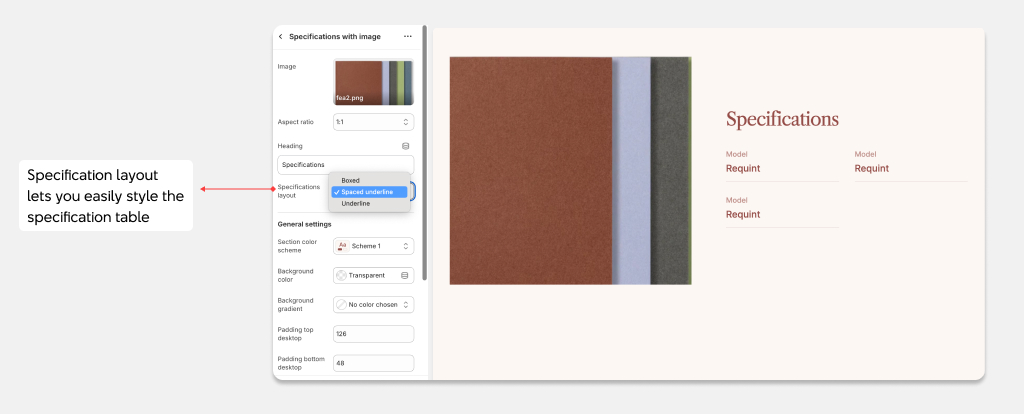Image resolution: width=1024 pixels, height=414 pixels.
Task: Click the Specifications heading in the preview
Action: (x=782, y=119)
